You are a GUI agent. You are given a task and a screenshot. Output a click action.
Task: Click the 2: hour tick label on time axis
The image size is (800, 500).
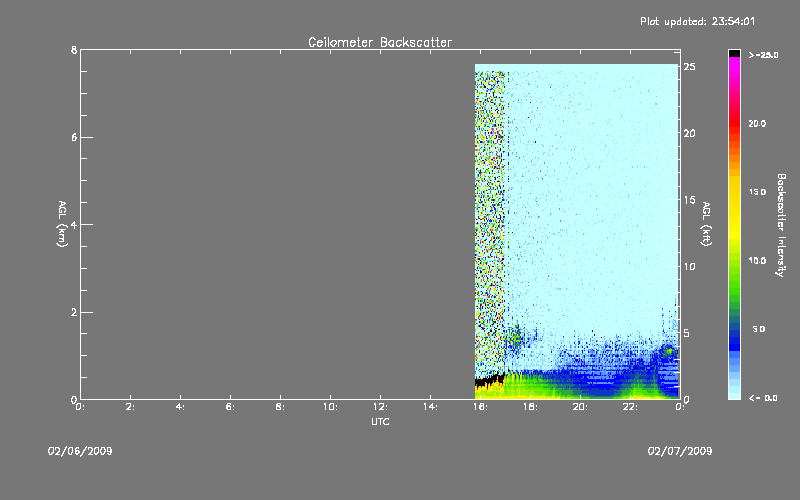point(131,407)
